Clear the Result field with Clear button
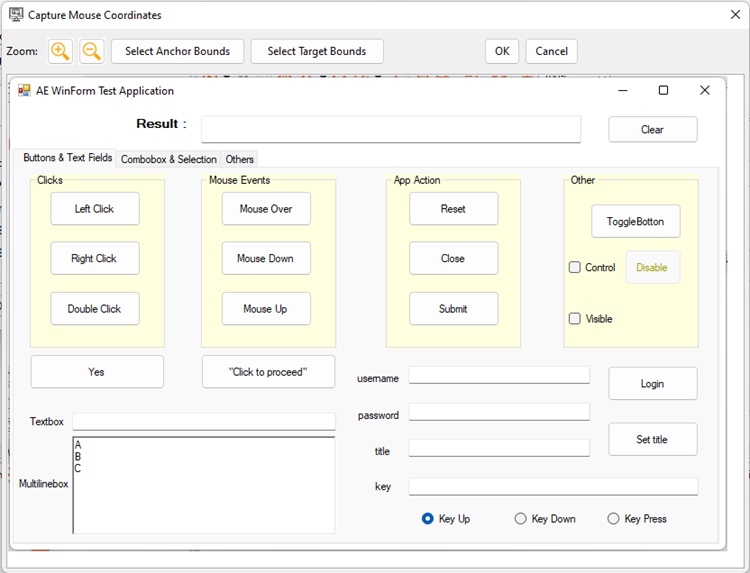 click(652, 129)
